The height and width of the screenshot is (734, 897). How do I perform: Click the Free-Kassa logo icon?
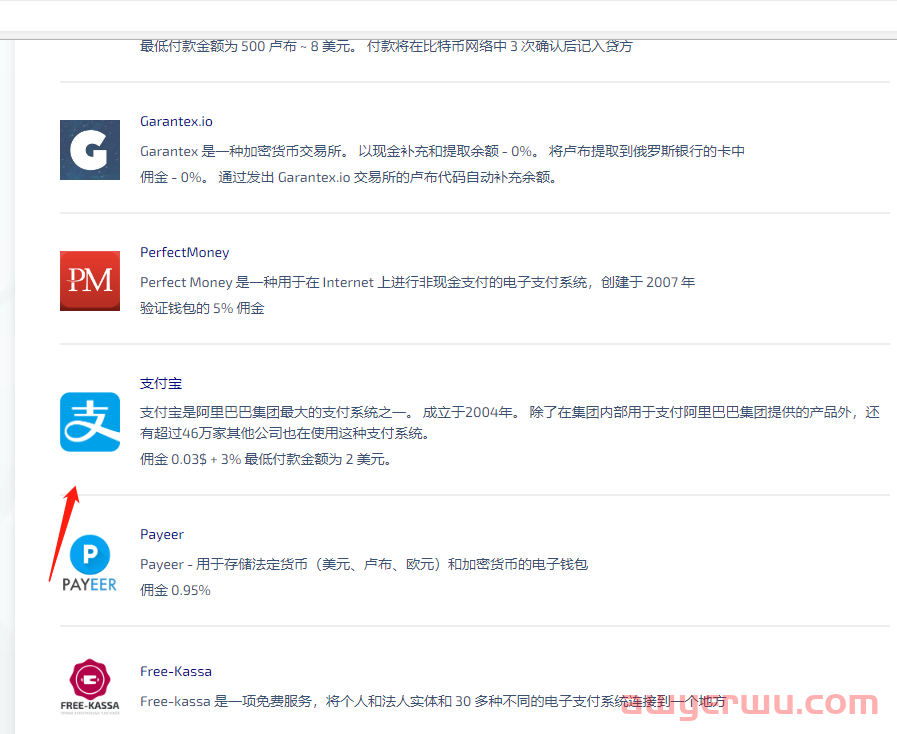tap(90, 687)
